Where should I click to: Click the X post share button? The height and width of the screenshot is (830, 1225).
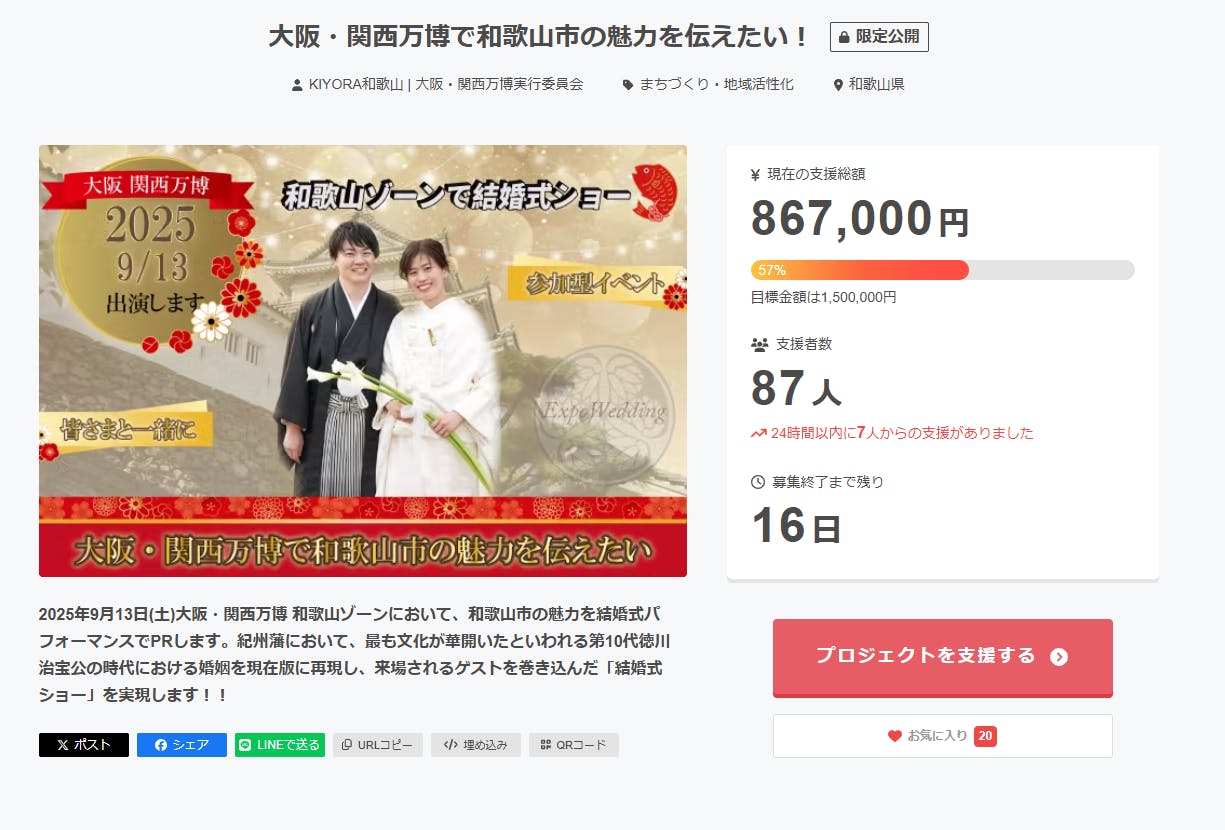[x=84, y=745]
